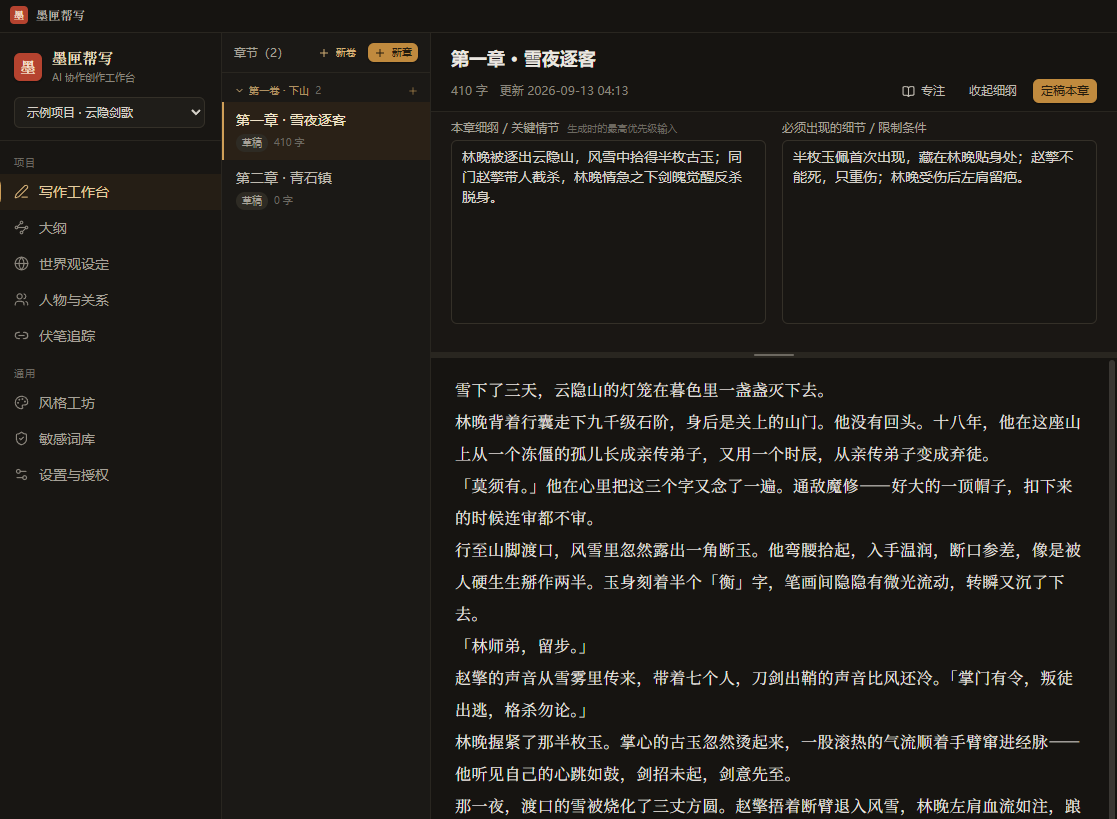Click the globe icon beside 世界观设定
Image resolution: width=1117 pixels, height=819 pixels.
21,264
